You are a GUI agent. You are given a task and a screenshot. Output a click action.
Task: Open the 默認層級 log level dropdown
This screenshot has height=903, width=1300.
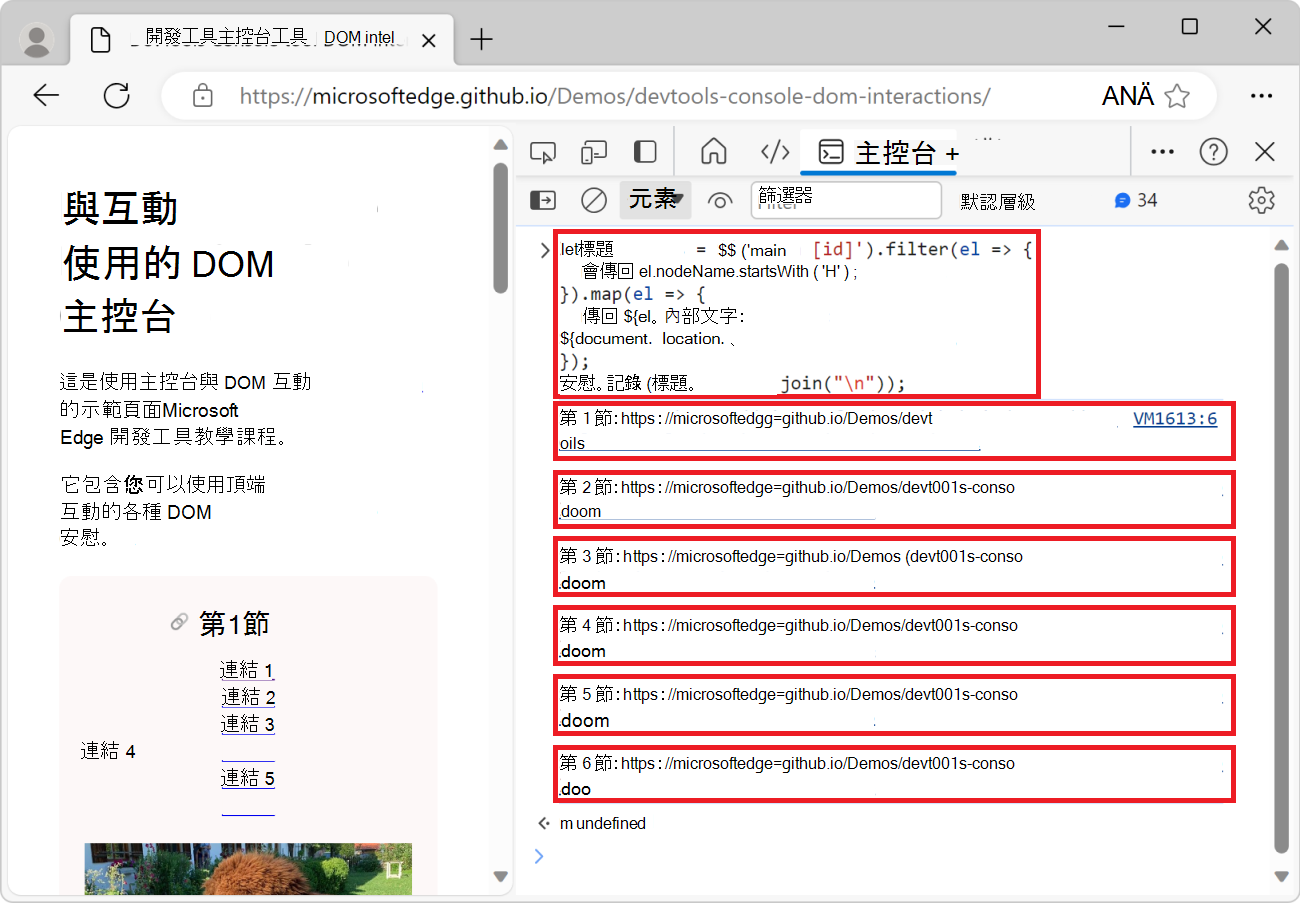click(x=997, y=200)
